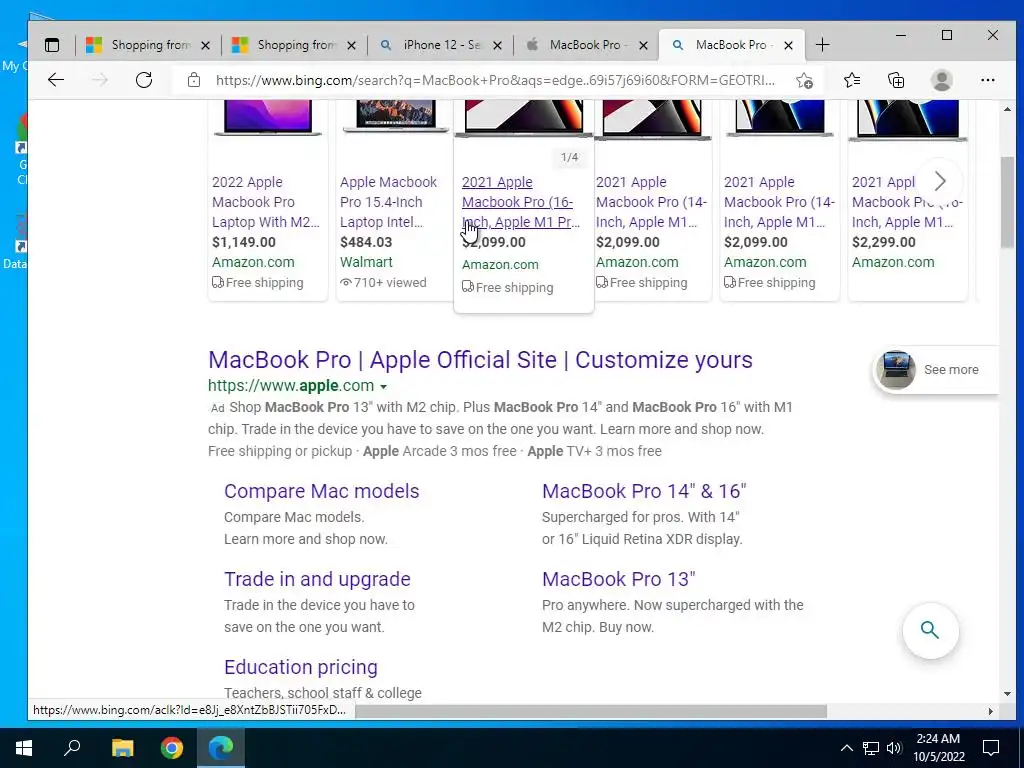
Task: Launch File Explorer from the taskbar
Action: [122, 748]
